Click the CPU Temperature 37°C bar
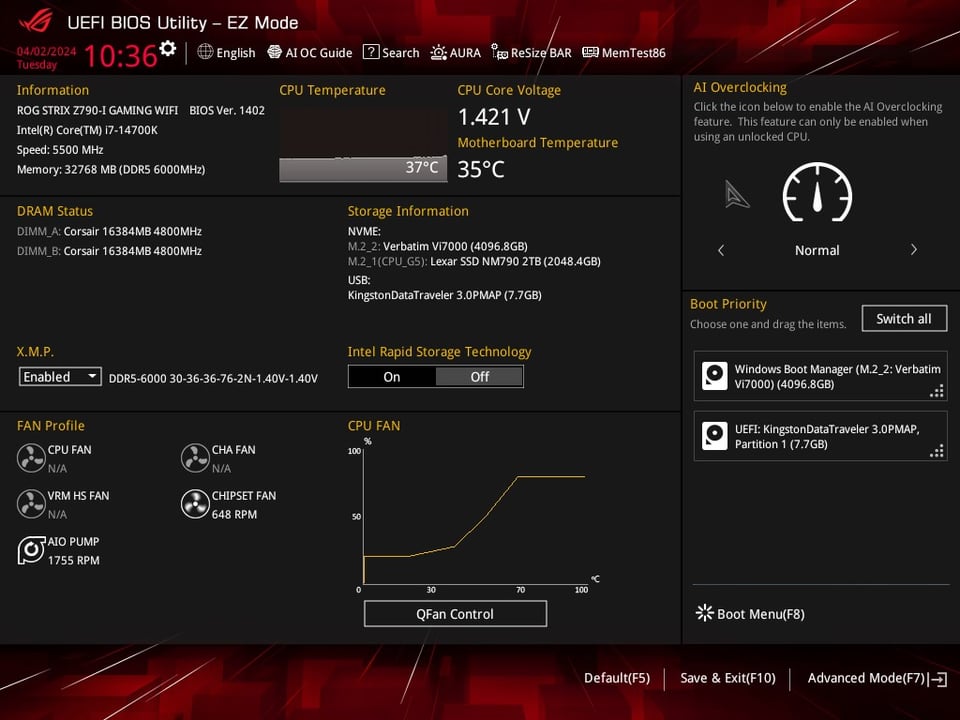The image size is (960, 720). (363, 170)
